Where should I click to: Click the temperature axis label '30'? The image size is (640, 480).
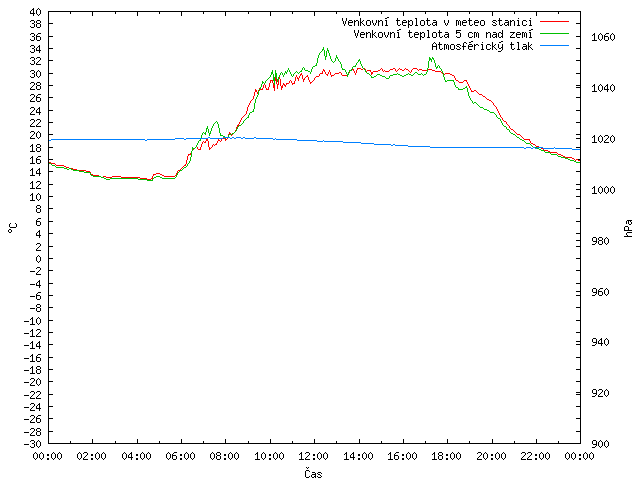(x=36, y=74)
